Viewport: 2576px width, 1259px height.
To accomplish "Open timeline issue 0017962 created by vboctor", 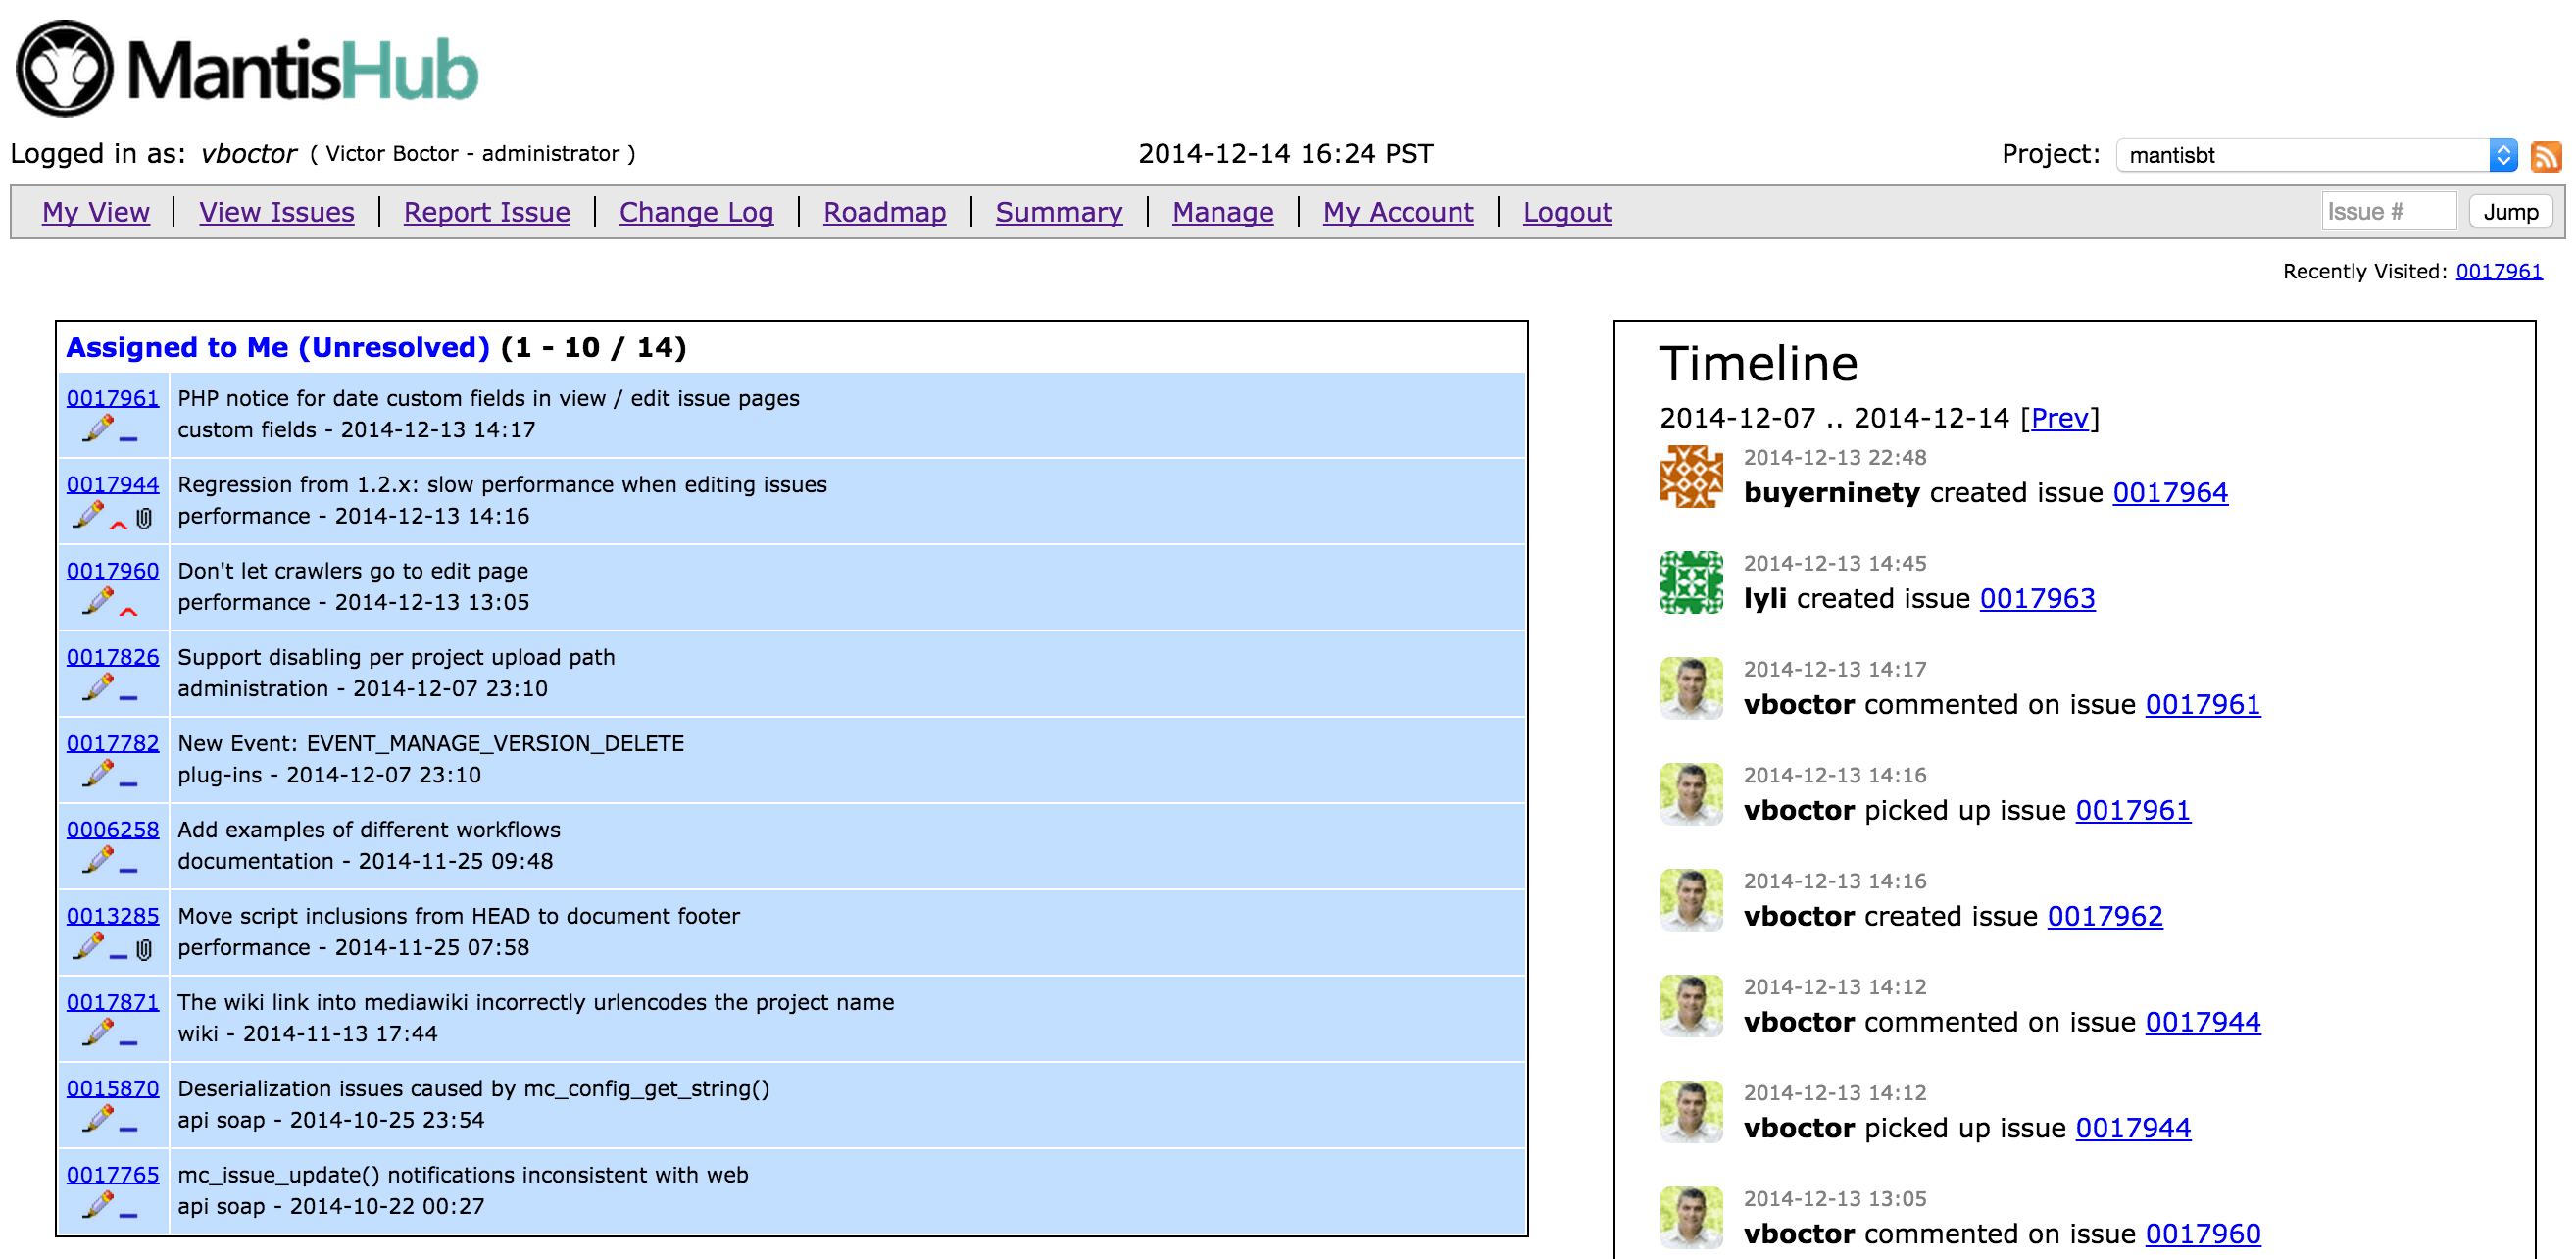I will tap(2105, 916).
